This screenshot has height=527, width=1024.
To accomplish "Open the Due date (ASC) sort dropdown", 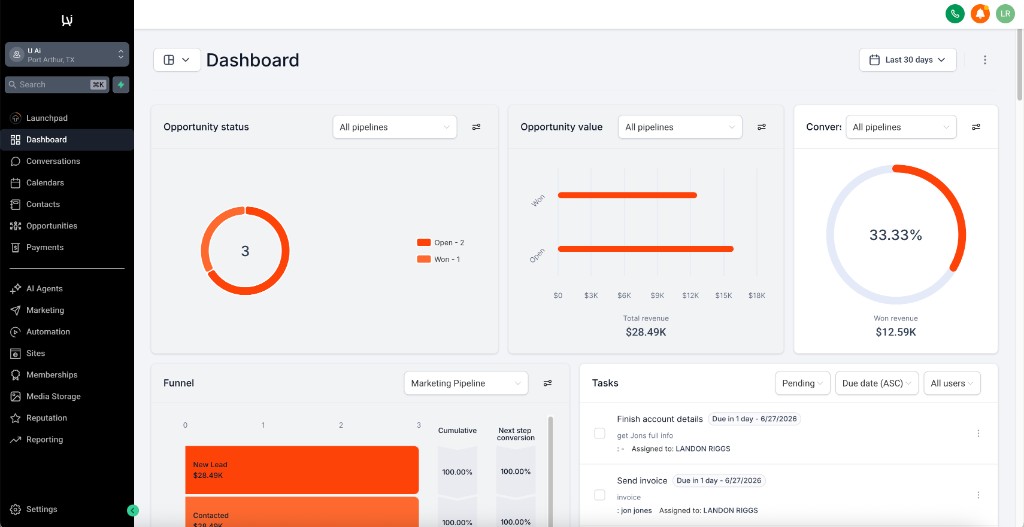I will [x=877, y=383].
